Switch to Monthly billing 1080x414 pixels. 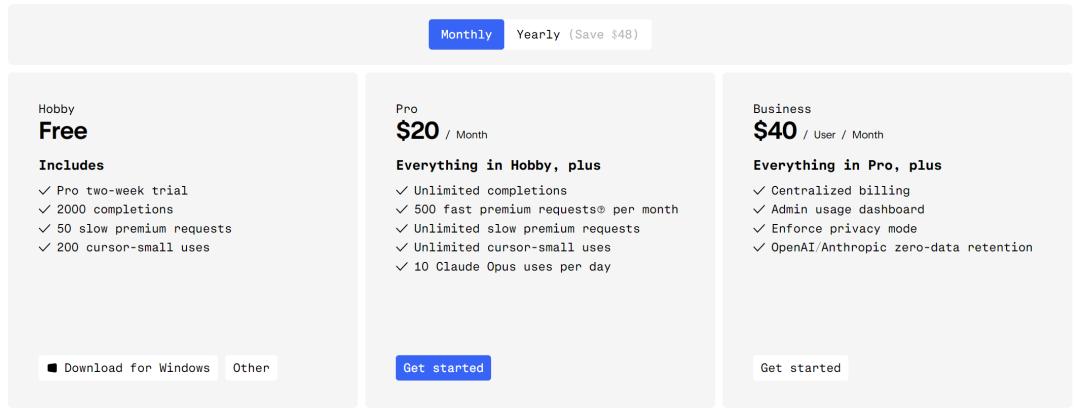tap(466, 35)
